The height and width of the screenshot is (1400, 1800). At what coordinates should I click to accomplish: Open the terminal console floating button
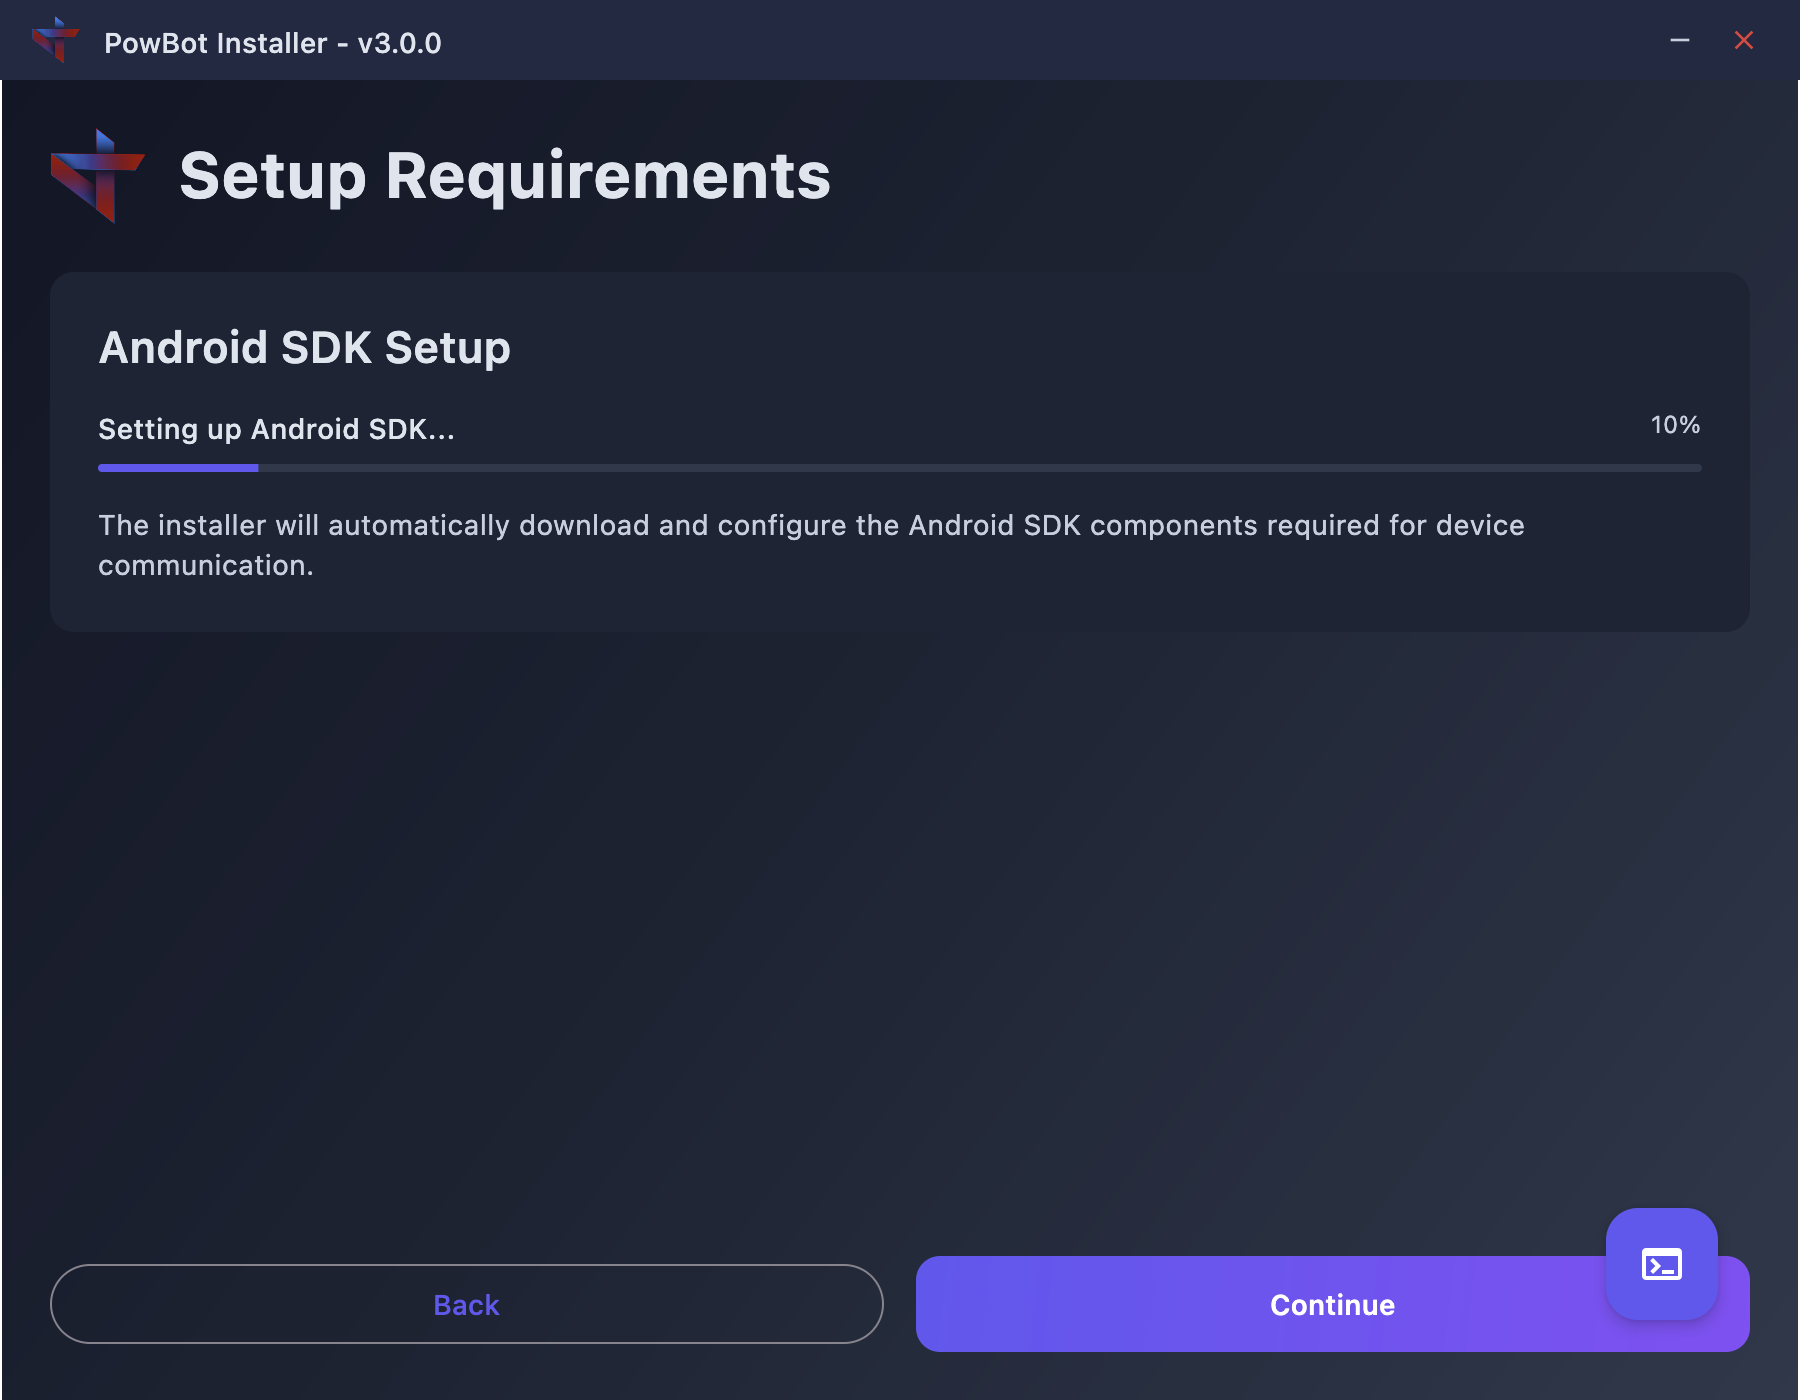(x=1661, y=1264)
